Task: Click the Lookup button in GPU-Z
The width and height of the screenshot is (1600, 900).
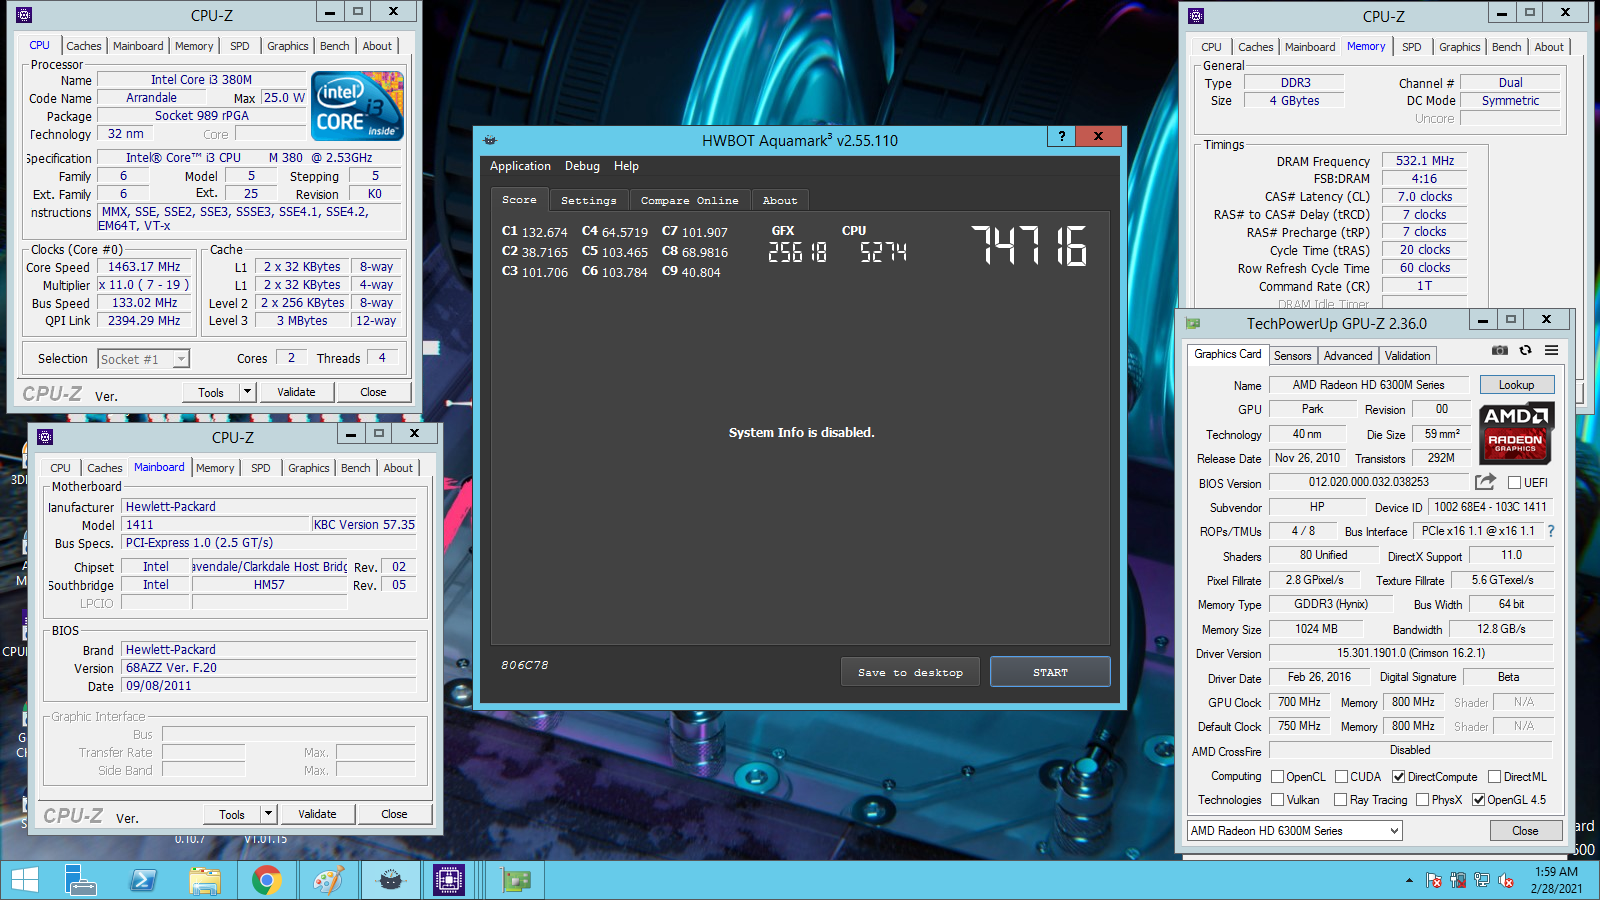Action: [x=1516, y=385]
